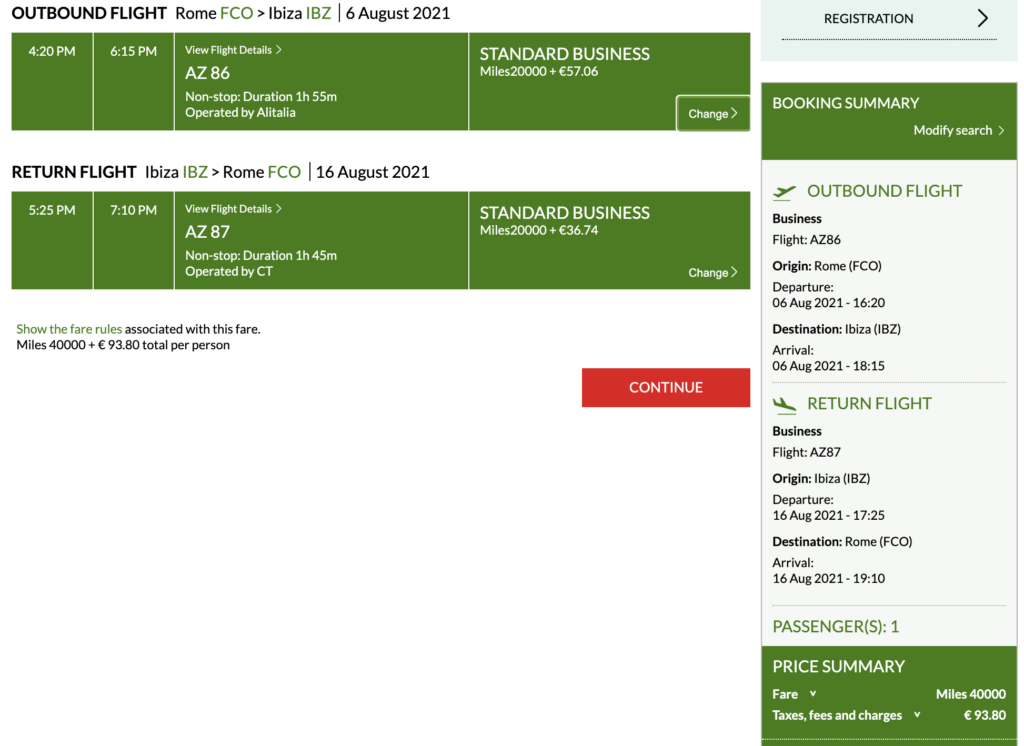Click the return flight landing plane icon
The image size is (1024, 746).
[785, 405]
